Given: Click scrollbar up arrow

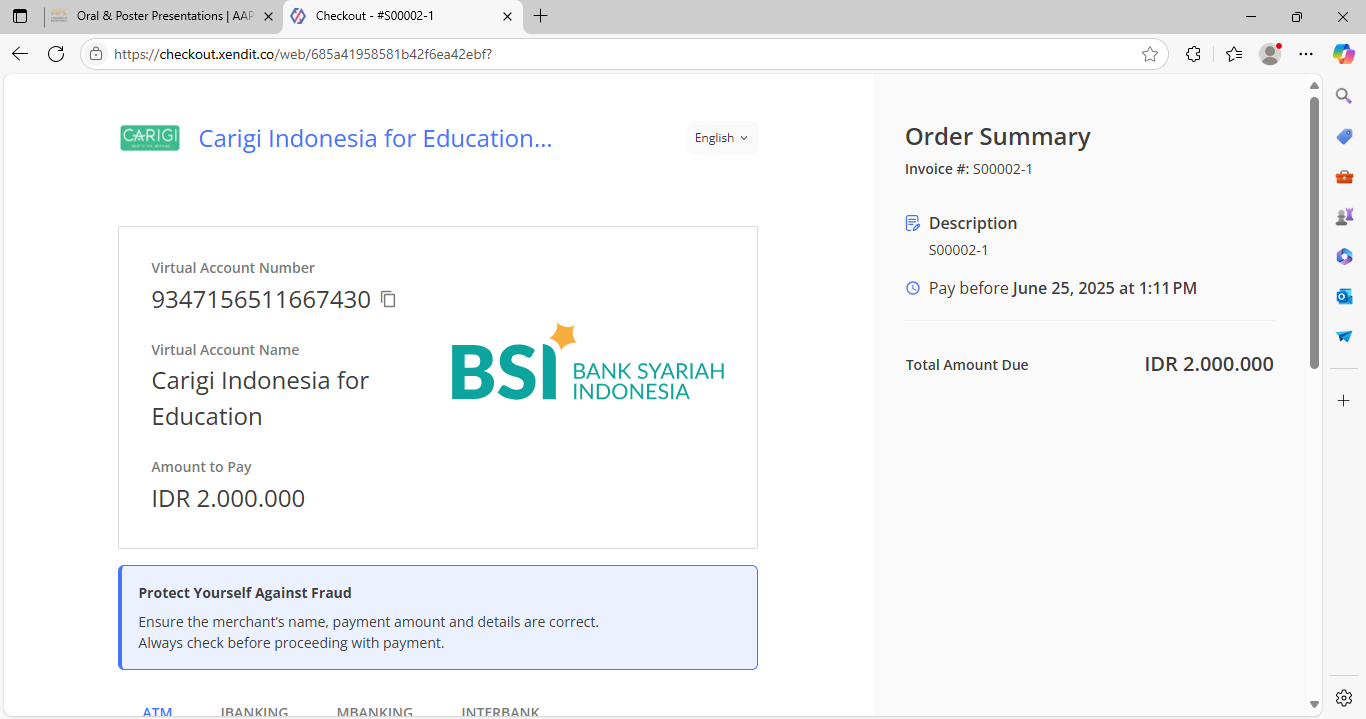Looking at the screenshot, I should coord(1315,86).
